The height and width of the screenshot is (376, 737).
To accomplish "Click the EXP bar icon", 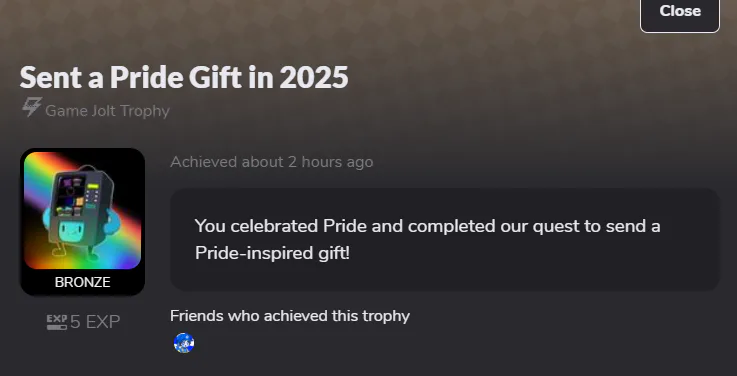I will pos(57,322).
